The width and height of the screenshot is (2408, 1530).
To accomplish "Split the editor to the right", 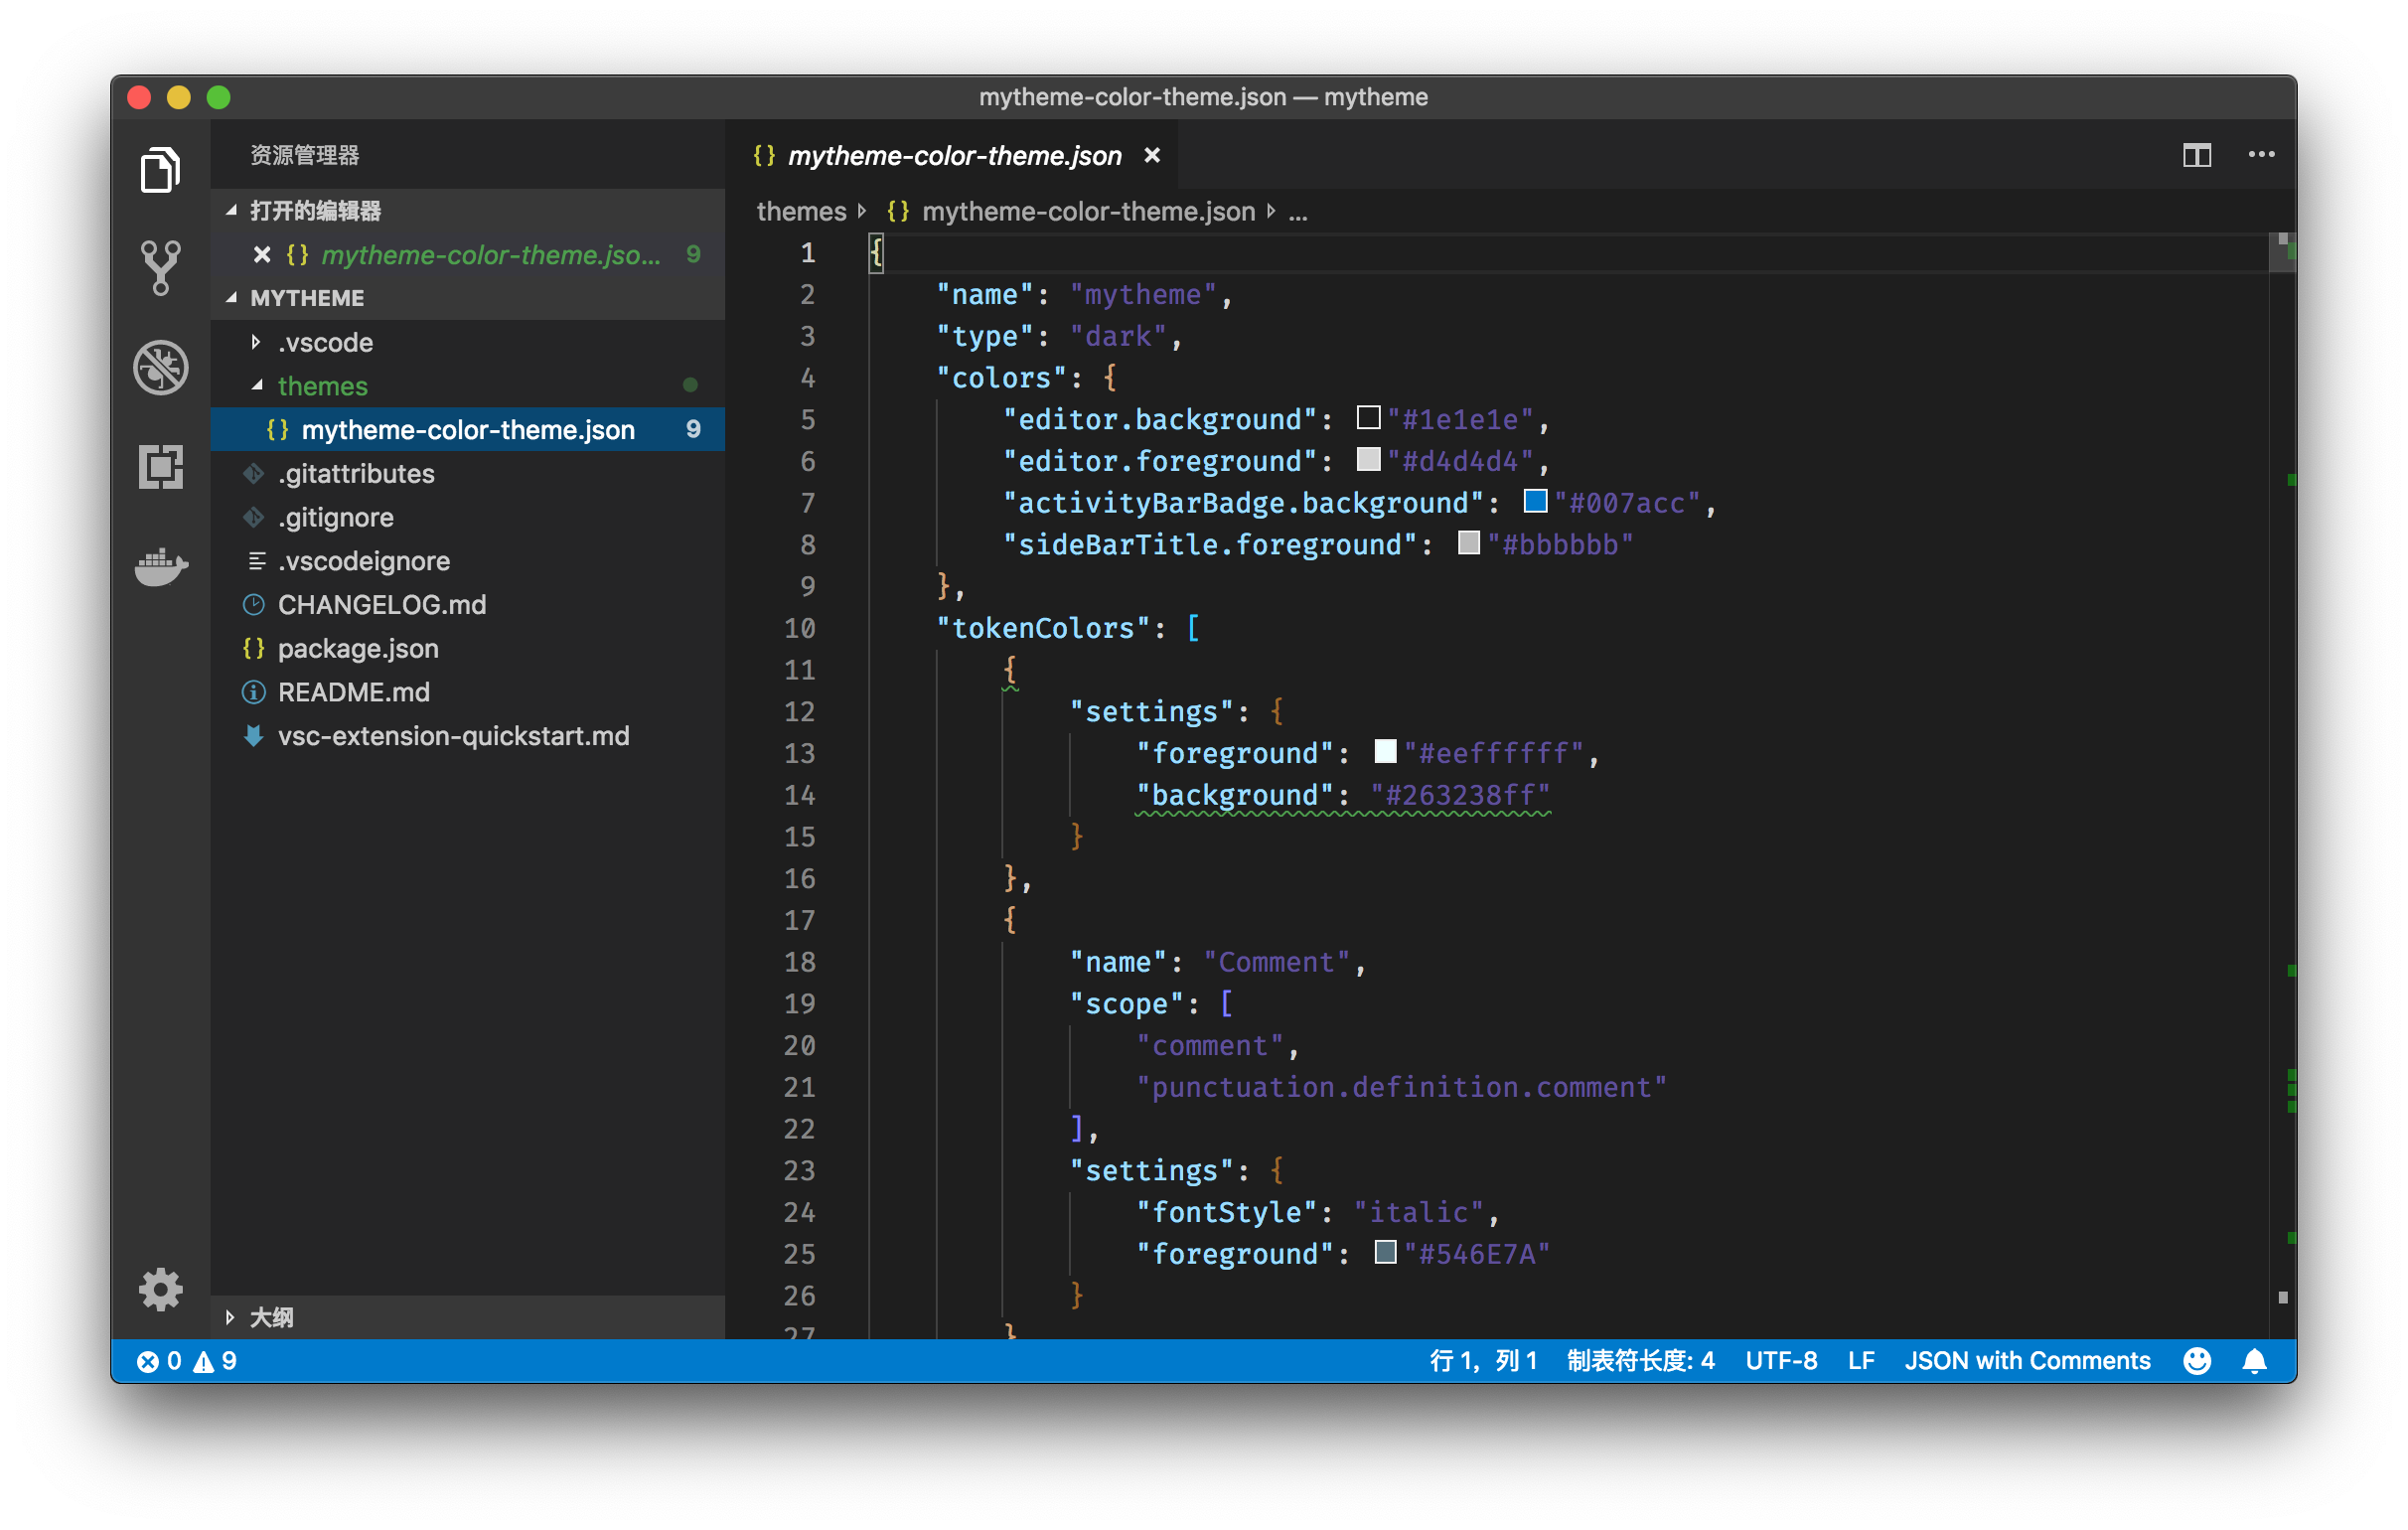I will pyautogui.click(x=2196, y=155).
